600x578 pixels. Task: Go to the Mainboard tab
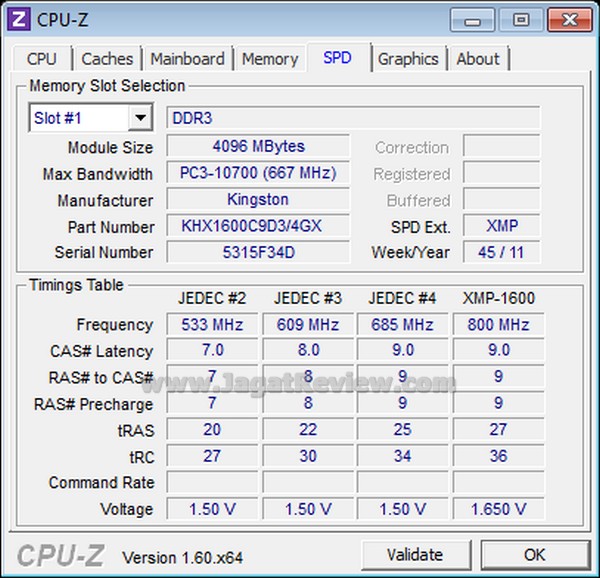coord(188,59)
